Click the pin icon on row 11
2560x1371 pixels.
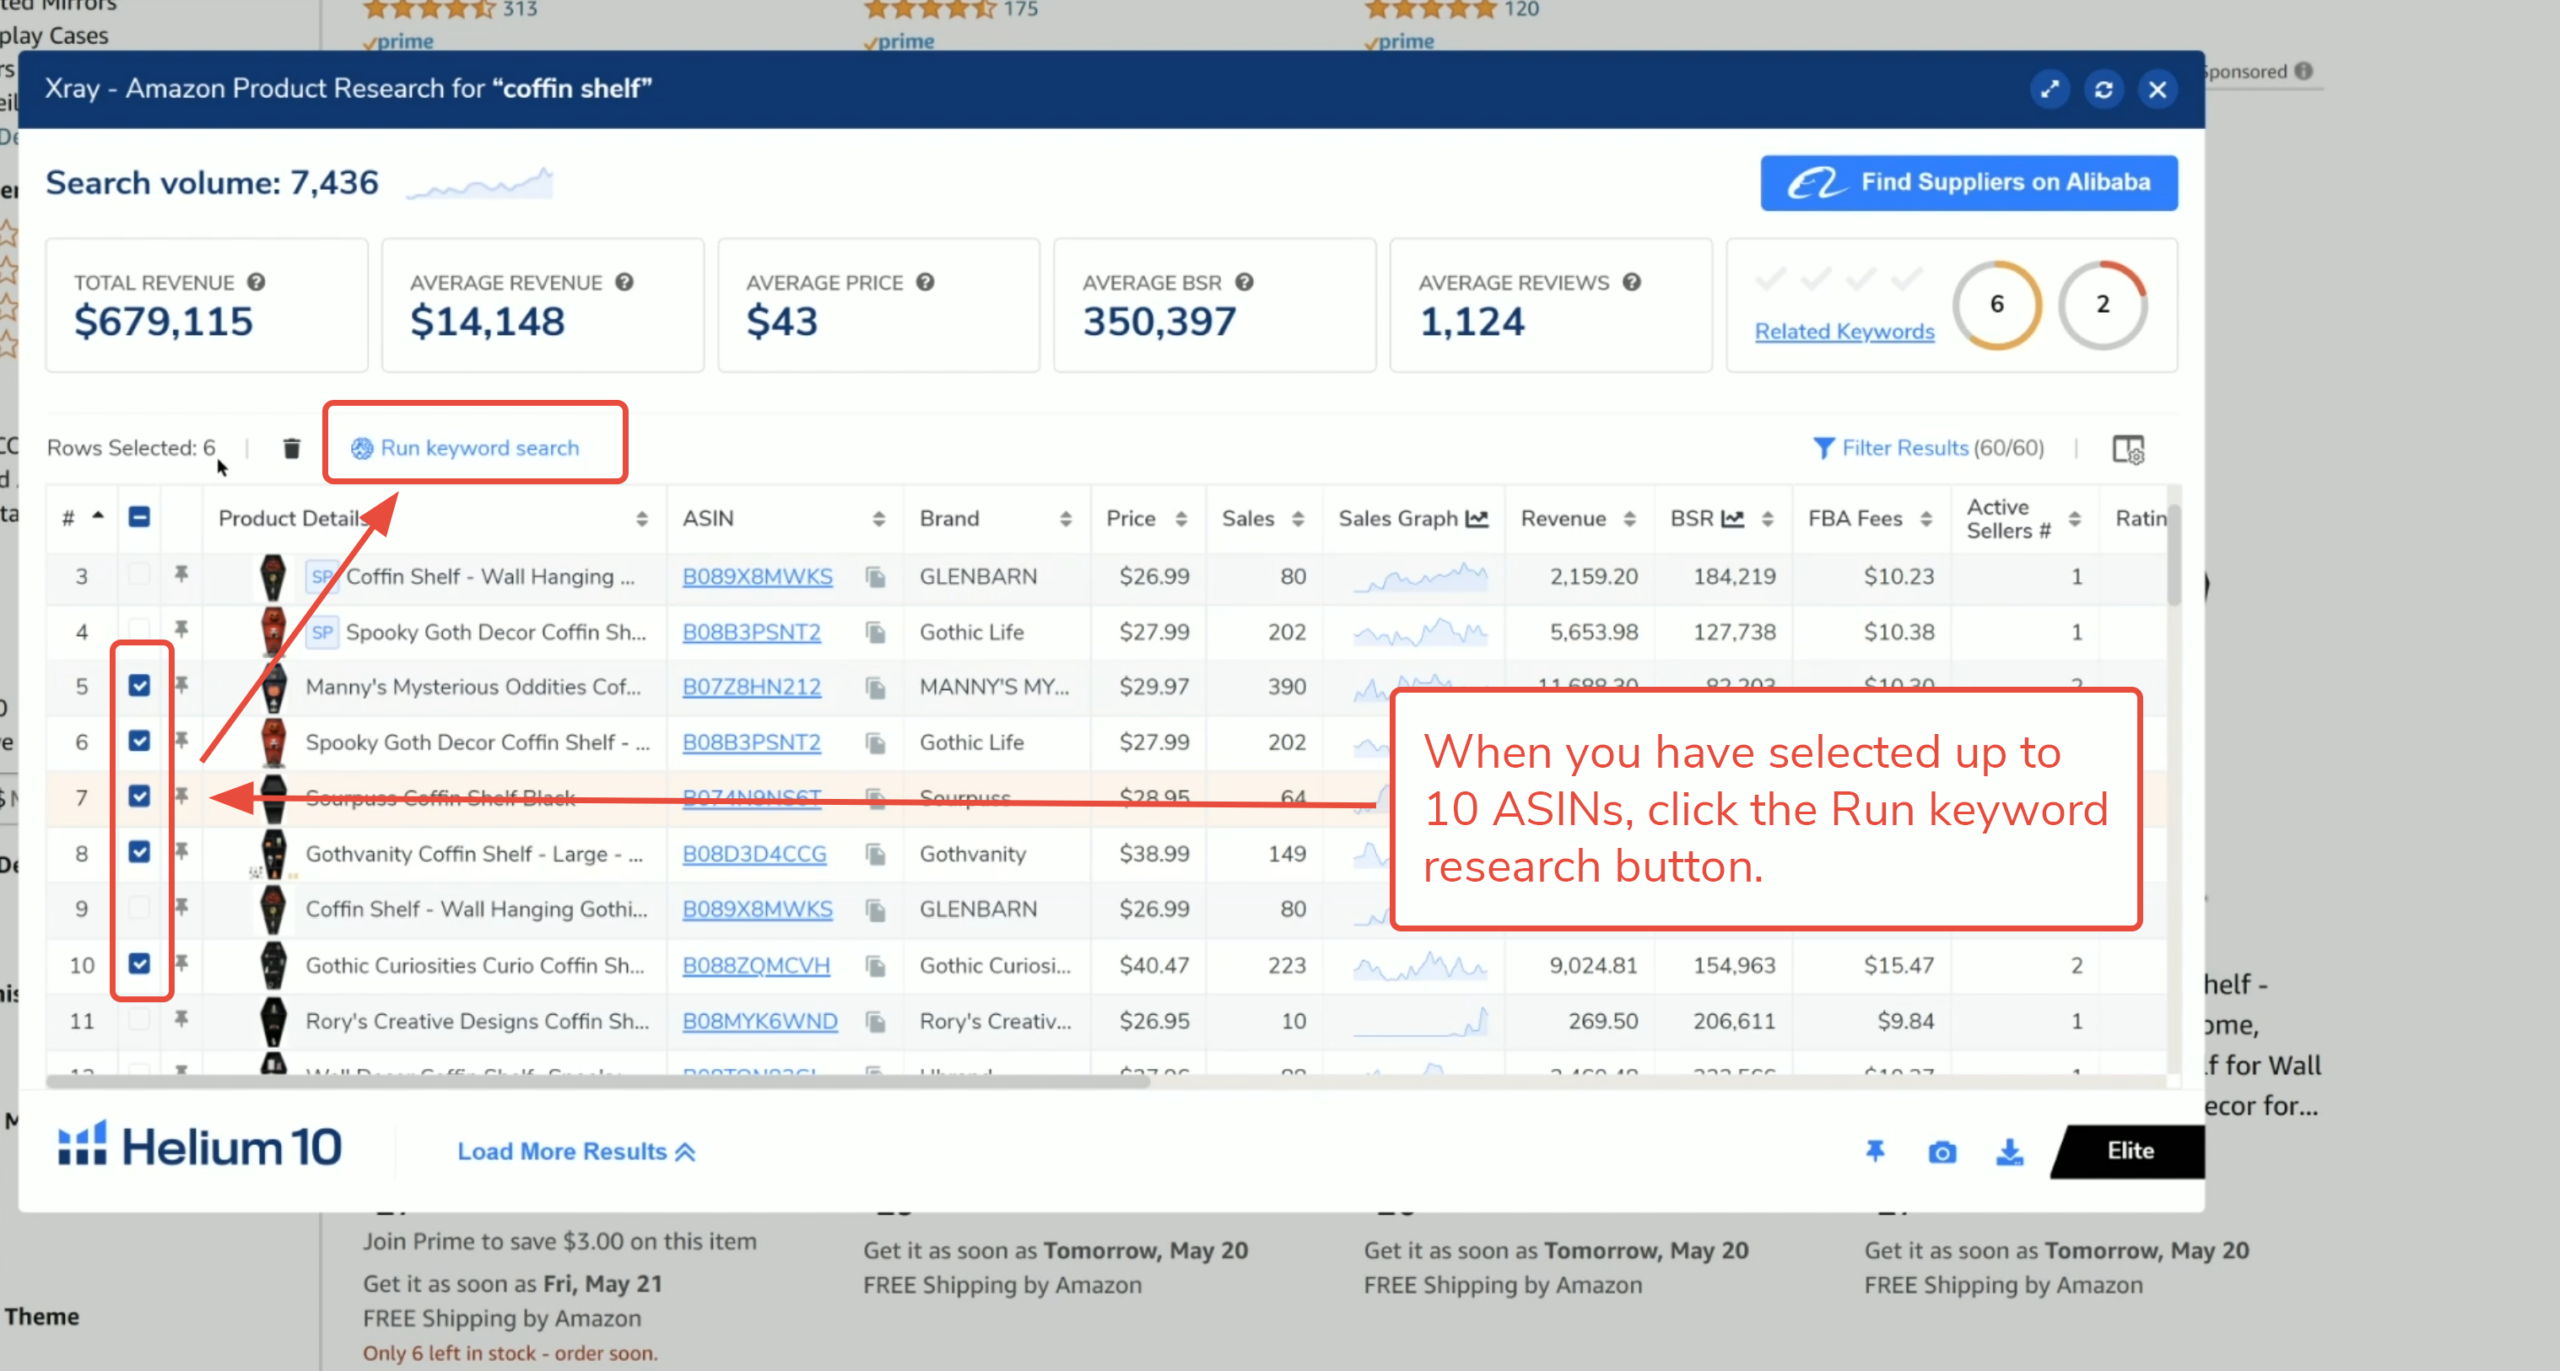point(181,1020)
